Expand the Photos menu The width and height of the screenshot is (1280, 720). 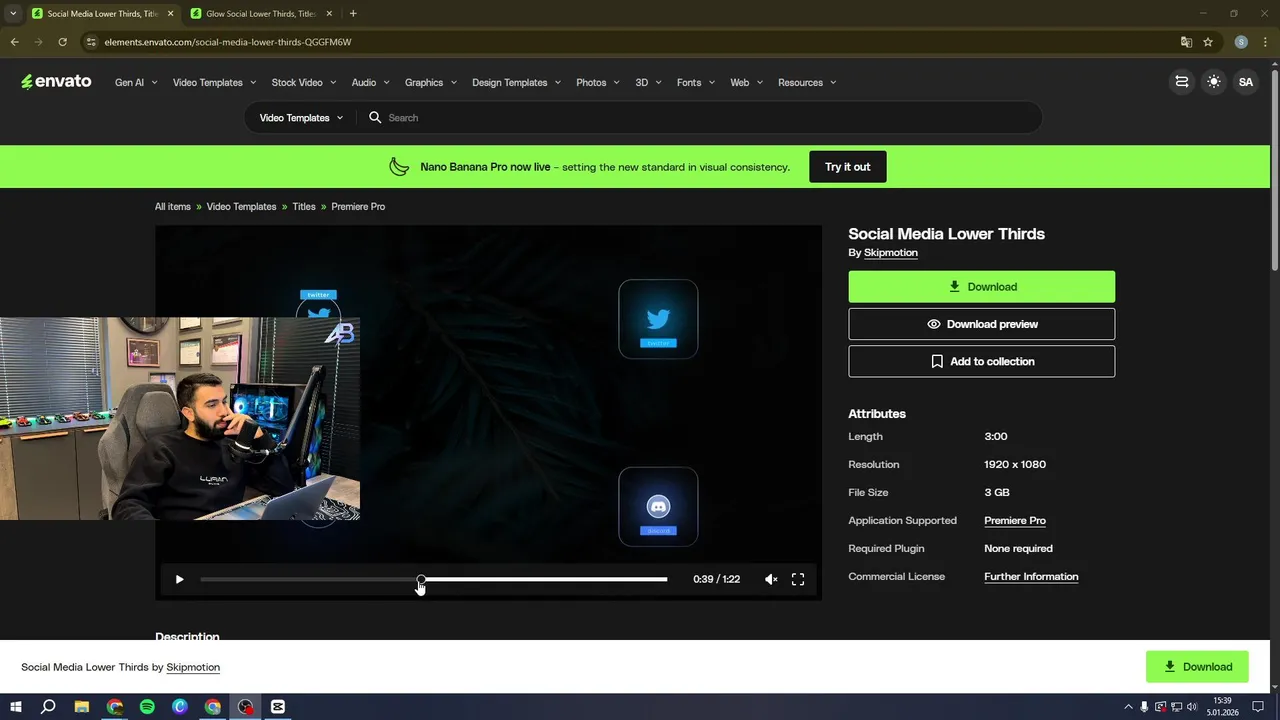(x=598, y=82)
